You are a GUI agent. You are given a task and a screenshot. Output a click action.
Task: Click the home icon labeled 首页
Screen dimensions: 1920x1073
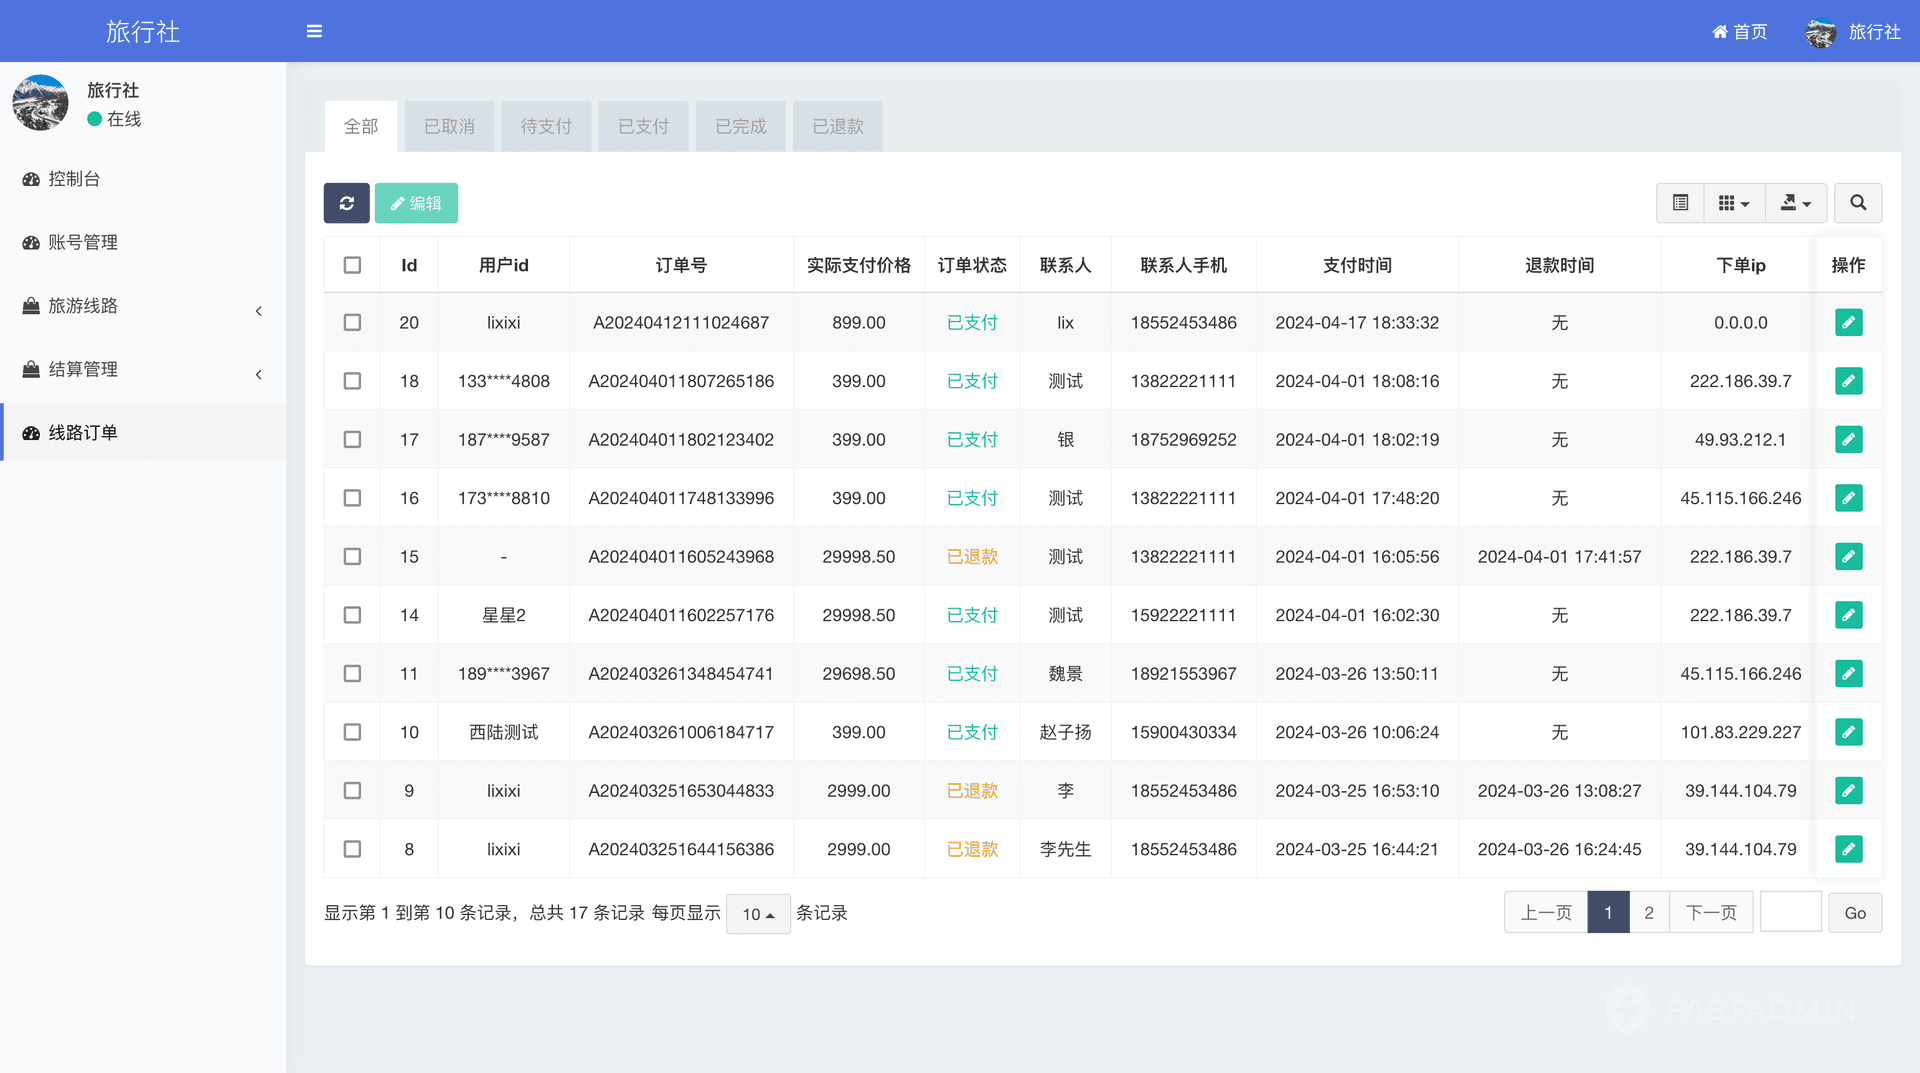pyautogui.click(x=1739, y=32)
